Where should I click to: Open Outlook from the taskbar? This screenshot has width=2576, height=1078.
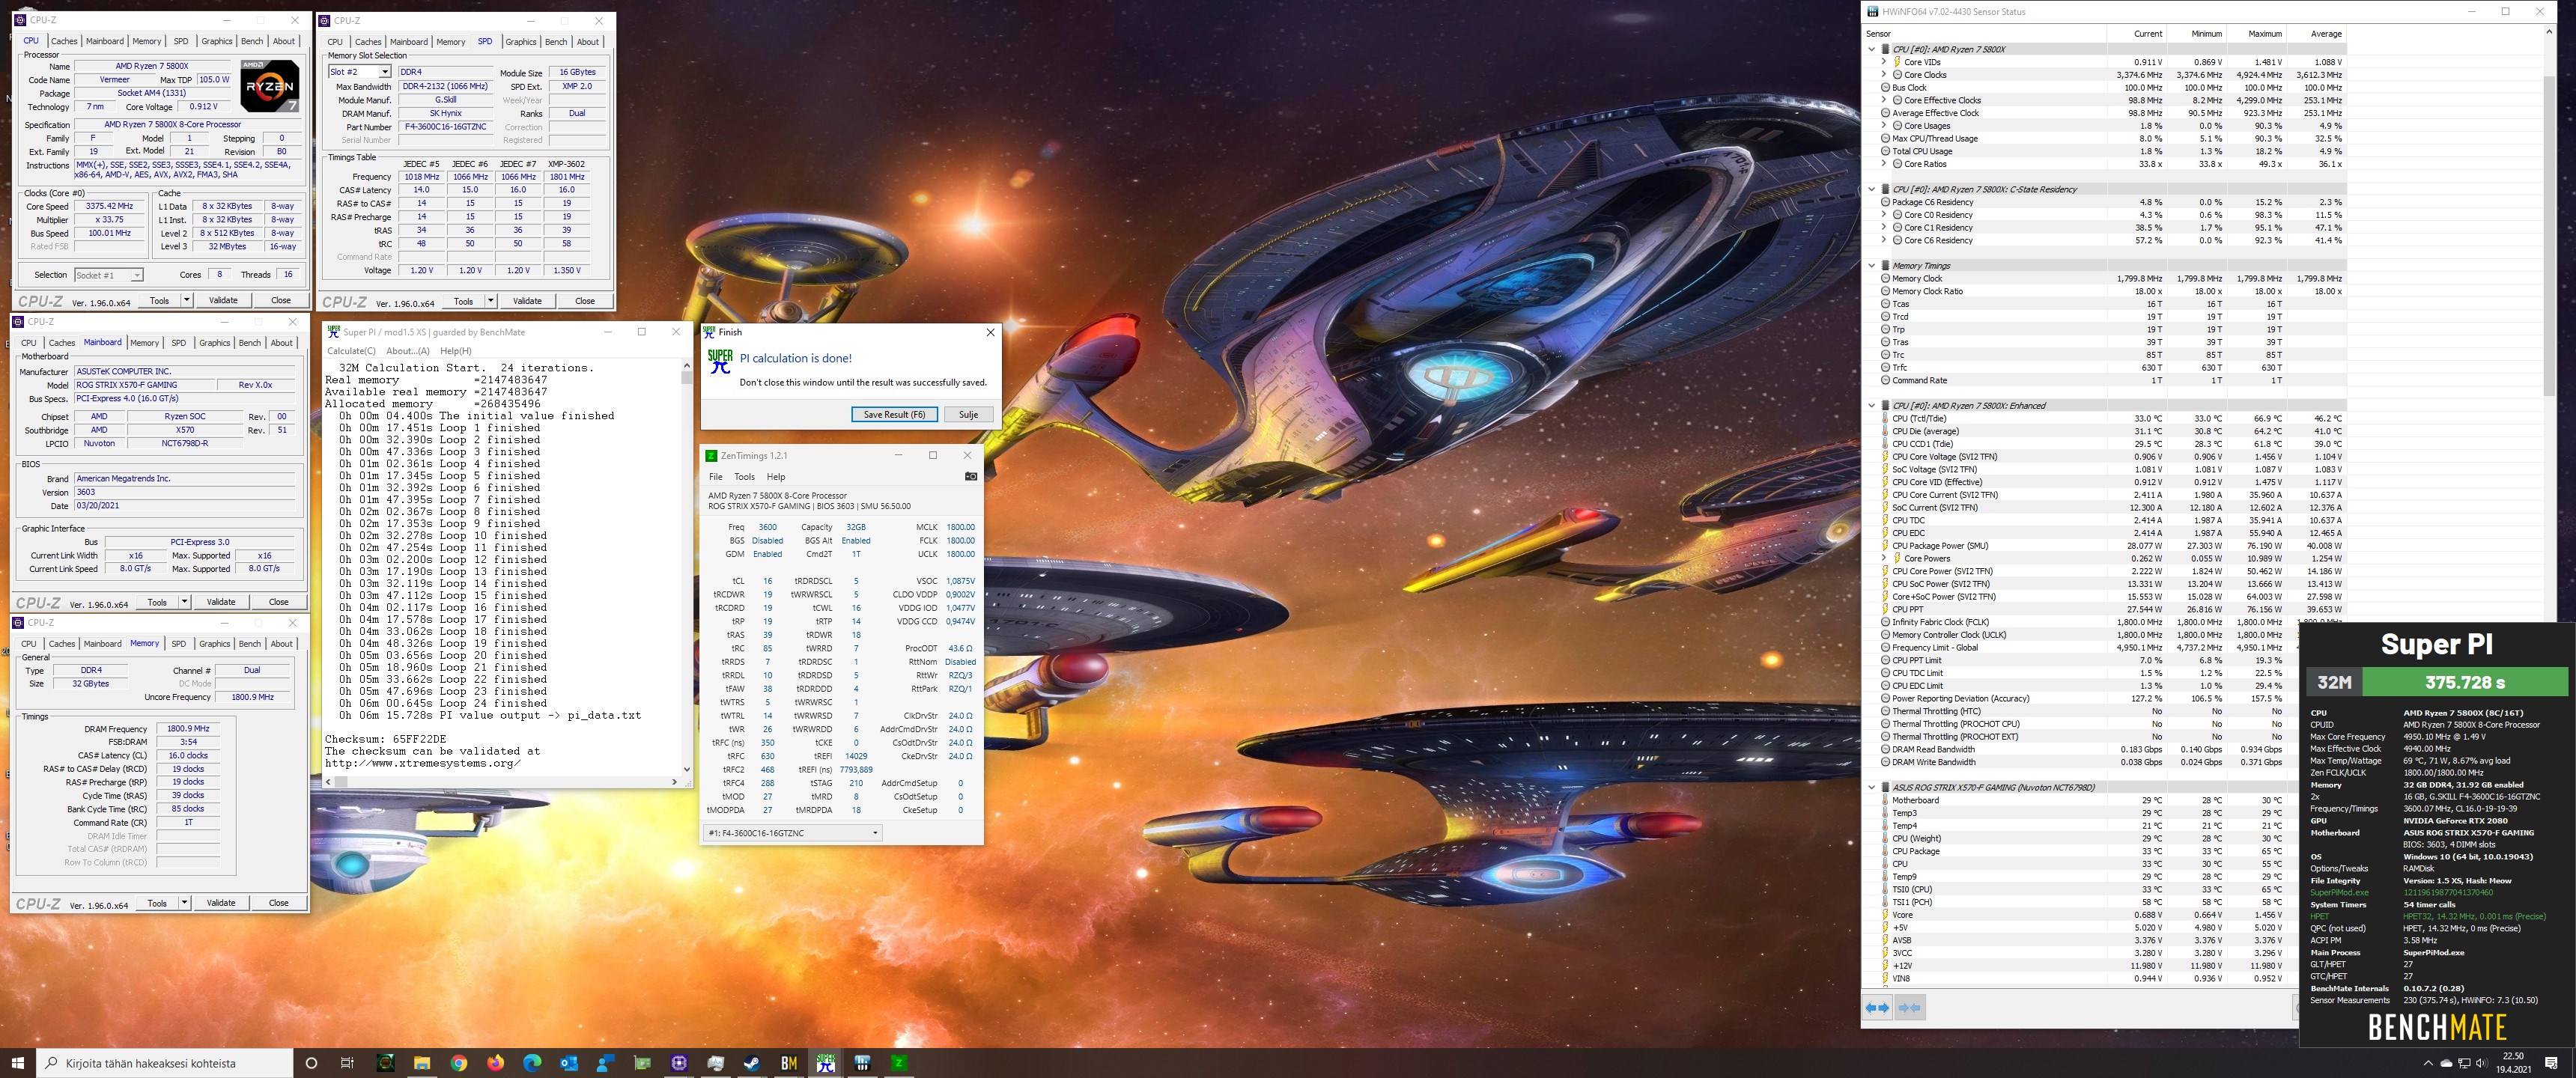point(569,1063)
